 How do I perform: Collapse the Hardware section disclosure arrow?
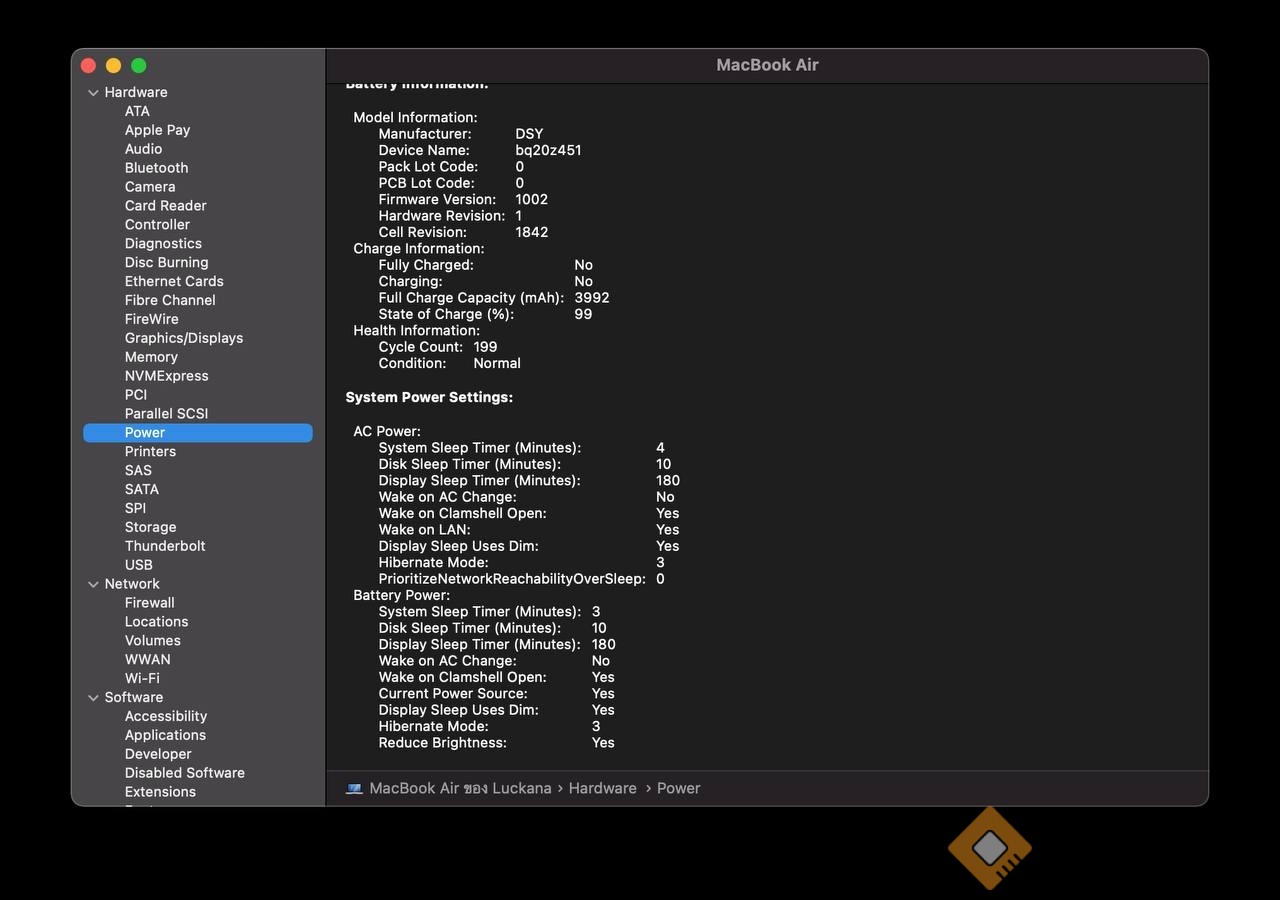tap(93, 93)
